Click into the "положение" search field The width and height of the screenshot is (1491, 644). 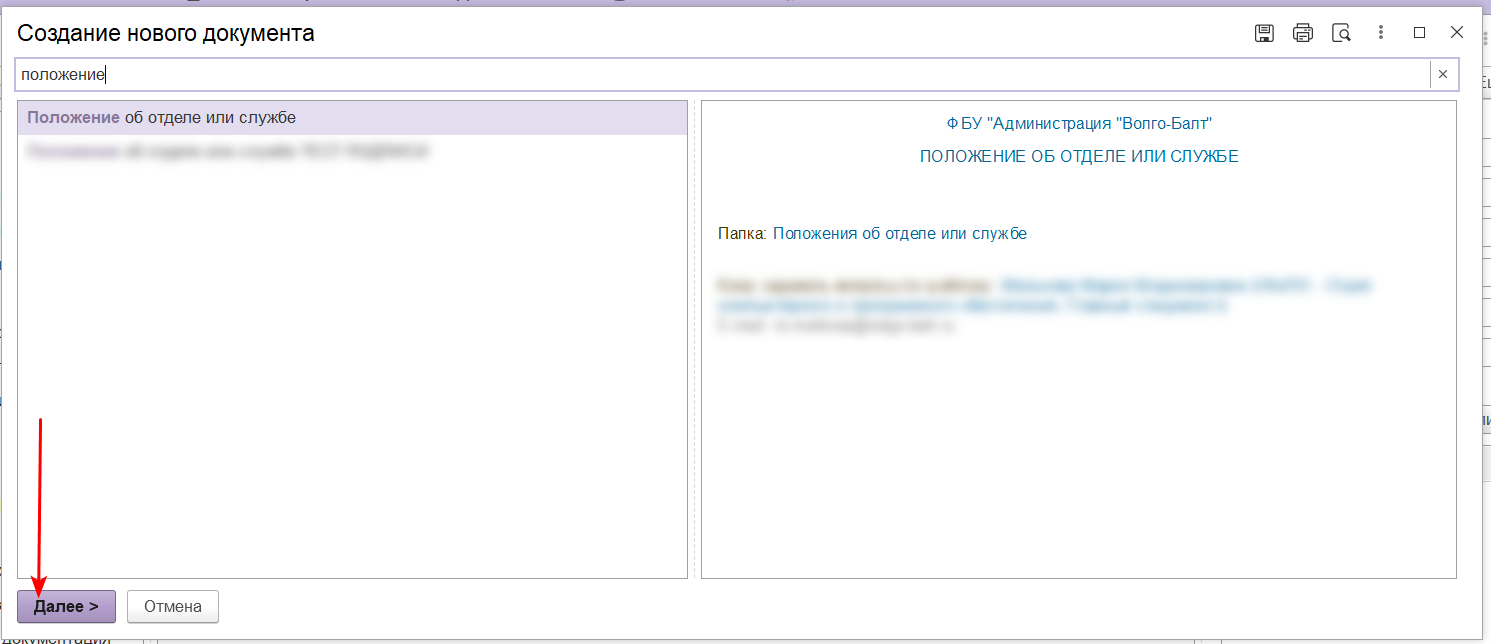(700, 74)
